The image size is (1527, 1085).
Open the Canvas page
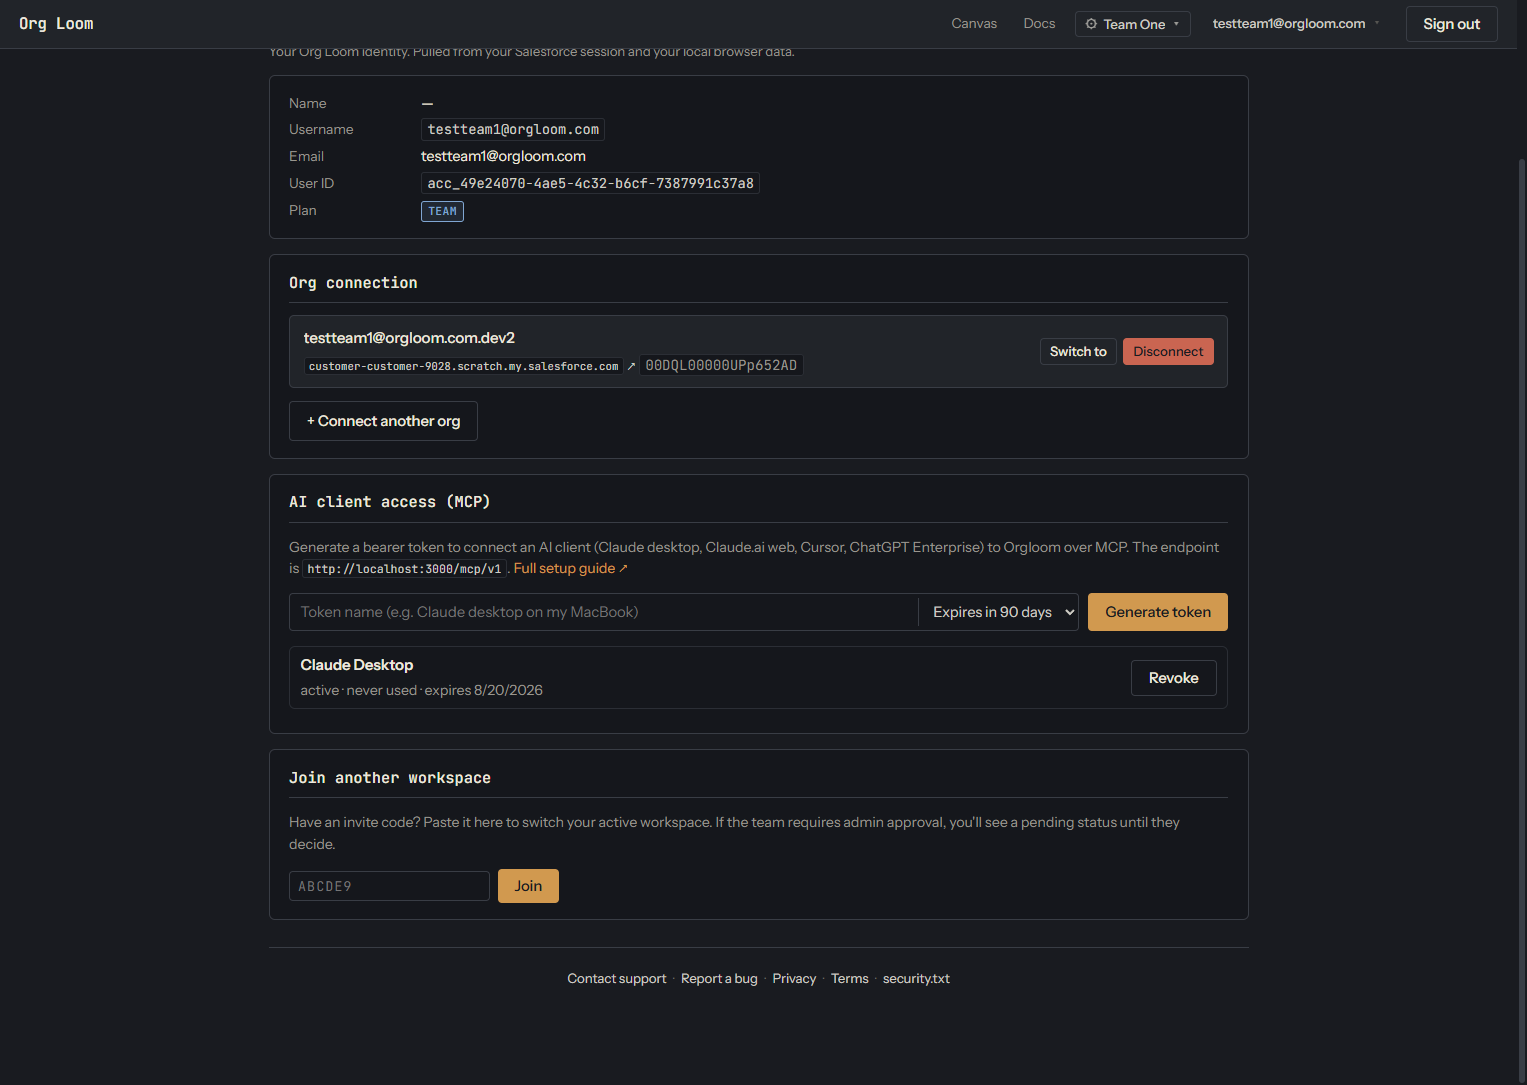tap(974, 24)
